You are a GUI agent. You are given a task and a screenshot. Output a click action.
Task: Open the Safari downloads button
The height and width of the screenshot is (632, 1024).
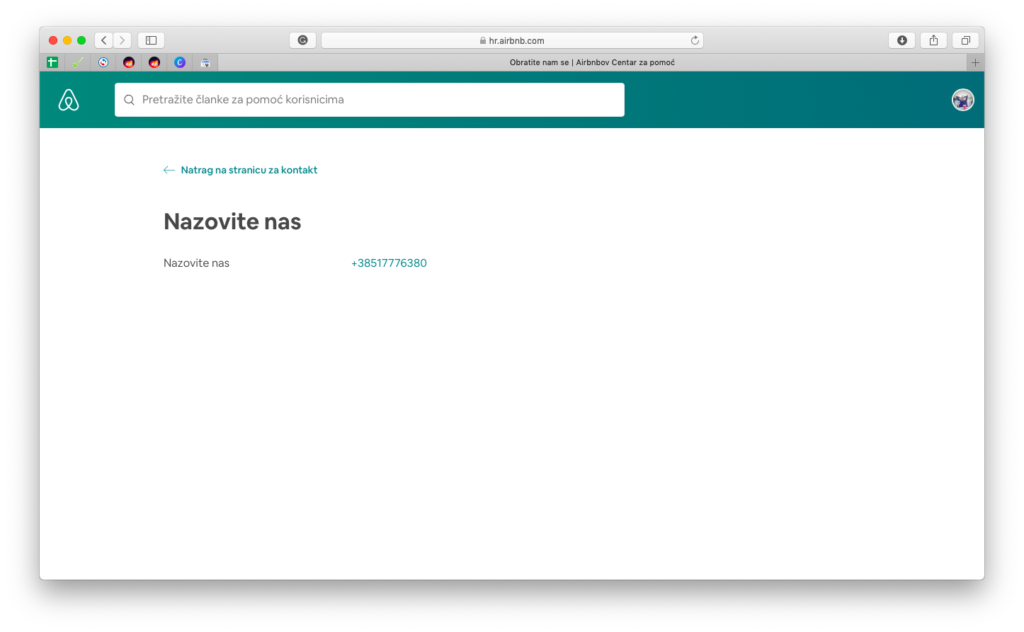pos(902,40)
